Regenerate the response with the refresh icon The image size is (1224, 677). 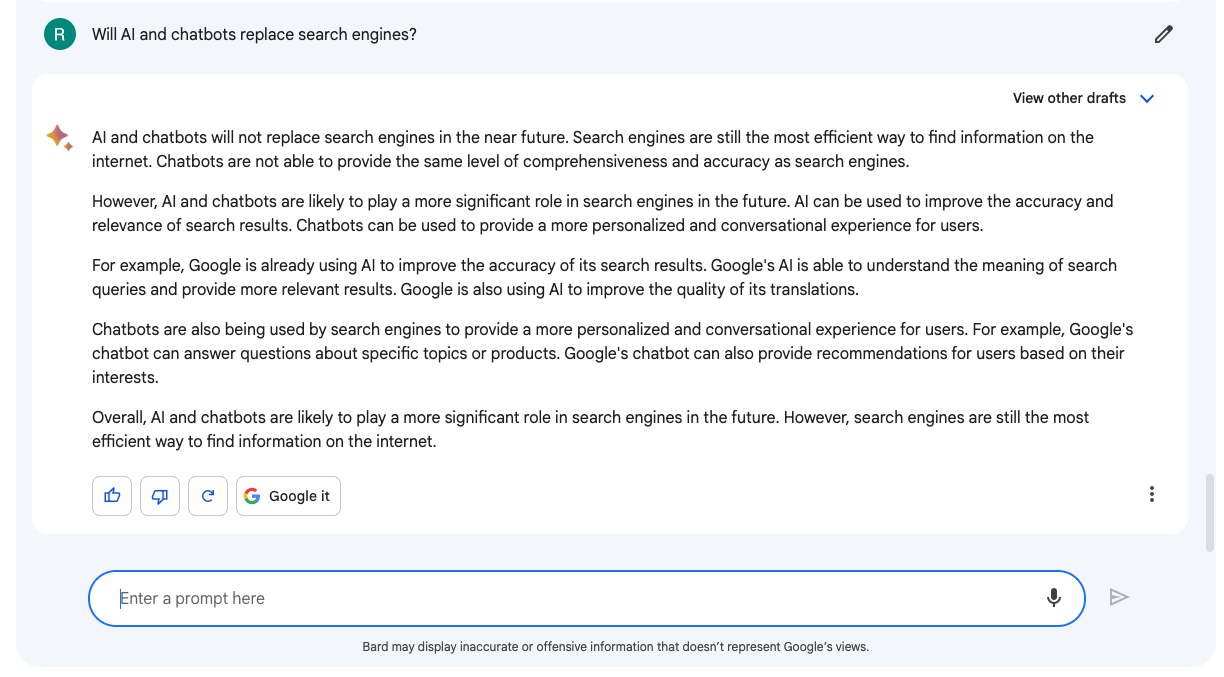coord(208,496)
